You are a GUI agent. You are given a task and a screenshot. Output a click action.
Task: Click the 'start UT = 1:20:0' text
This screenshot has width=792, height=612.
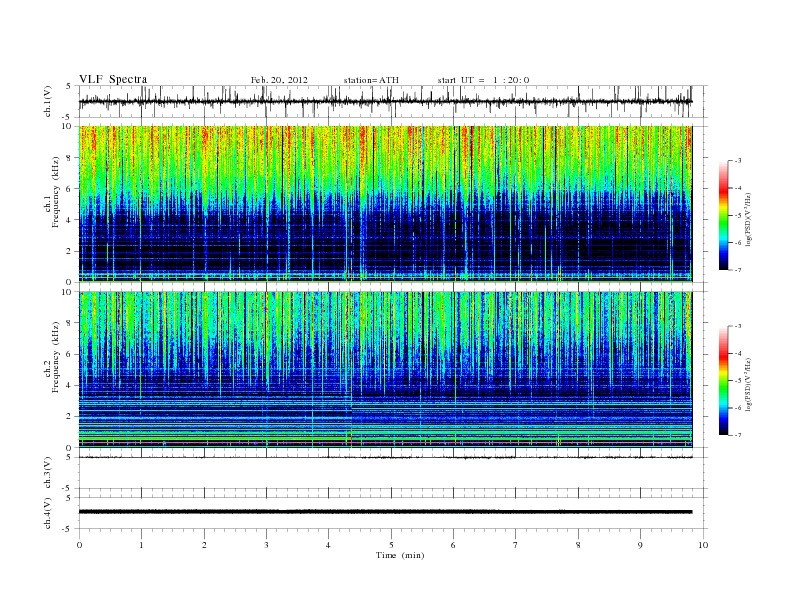click(x=483, y=80)
